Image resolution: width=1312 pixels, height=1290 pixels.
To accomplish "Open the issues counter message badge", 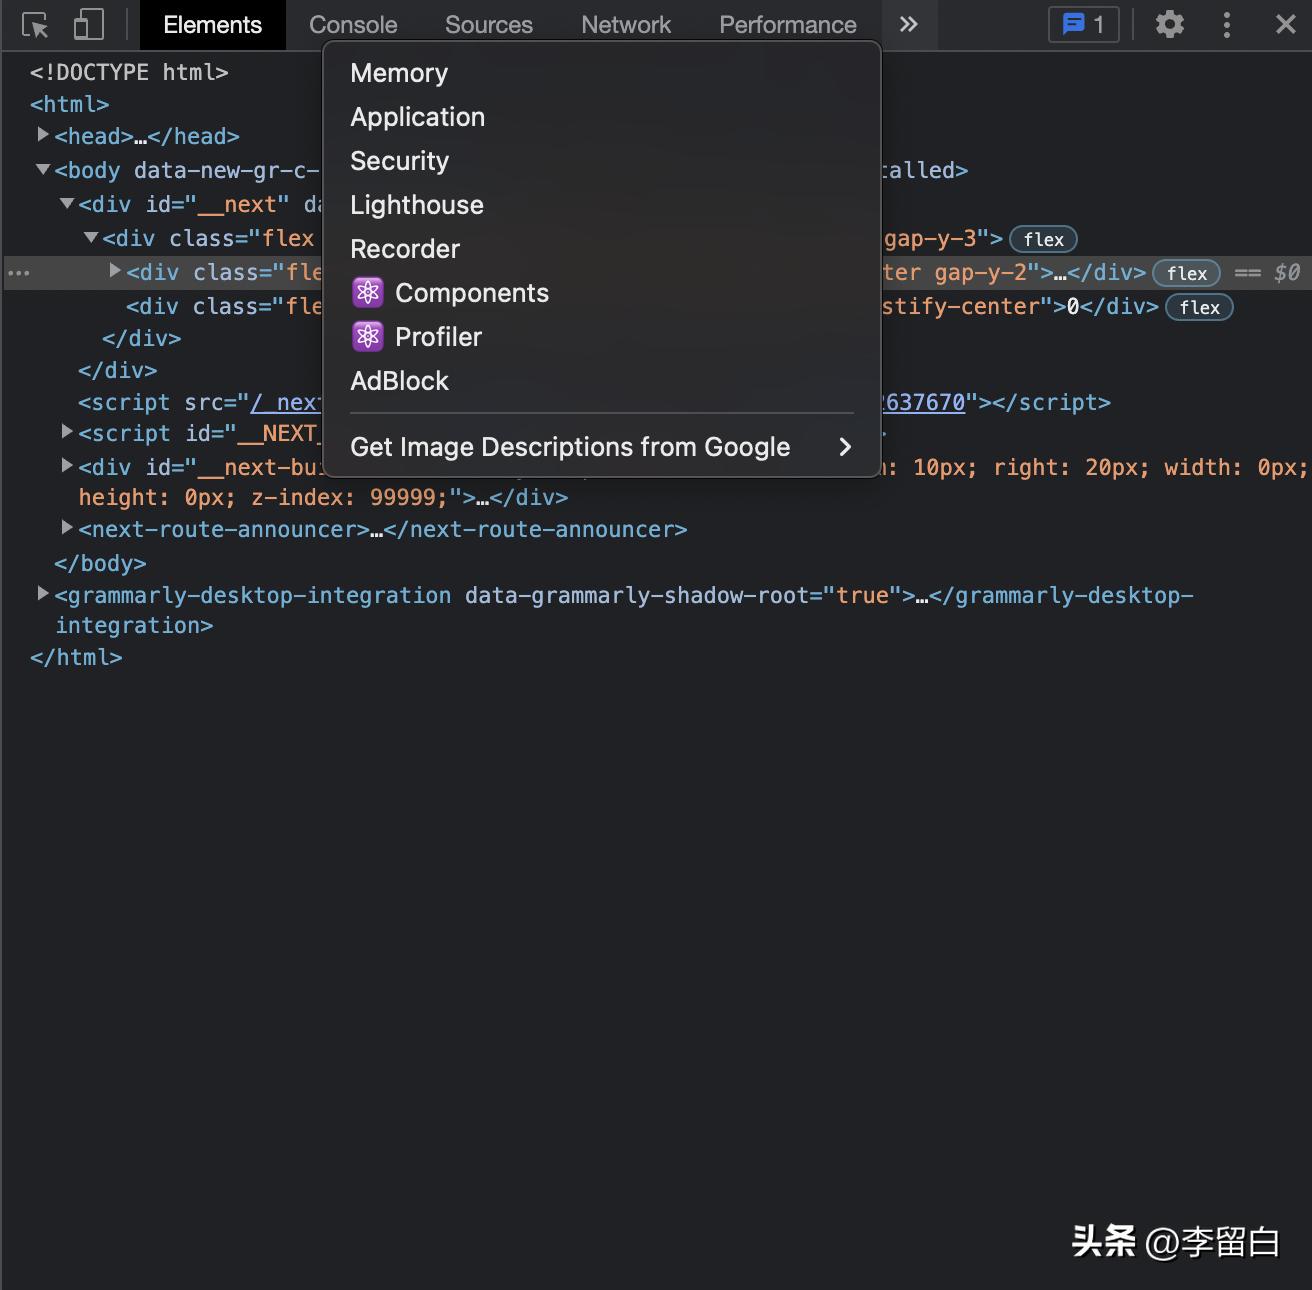I will coord(1083,25).
